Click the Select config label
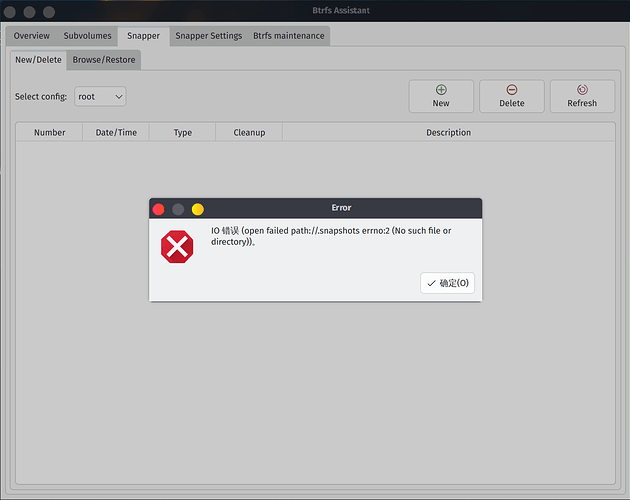Viewport: 630px width, 500px height. 41,97
